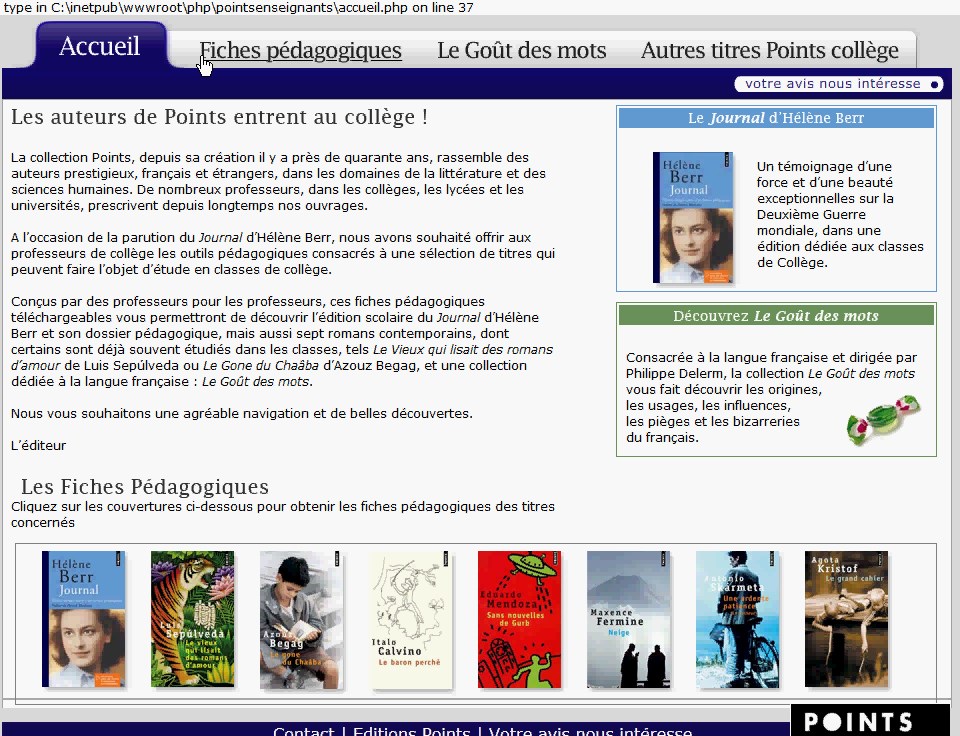Click text 'Consacrée à la langue française et dirigée'
This screenshot has height=736, width=960.
coord(770,397)
